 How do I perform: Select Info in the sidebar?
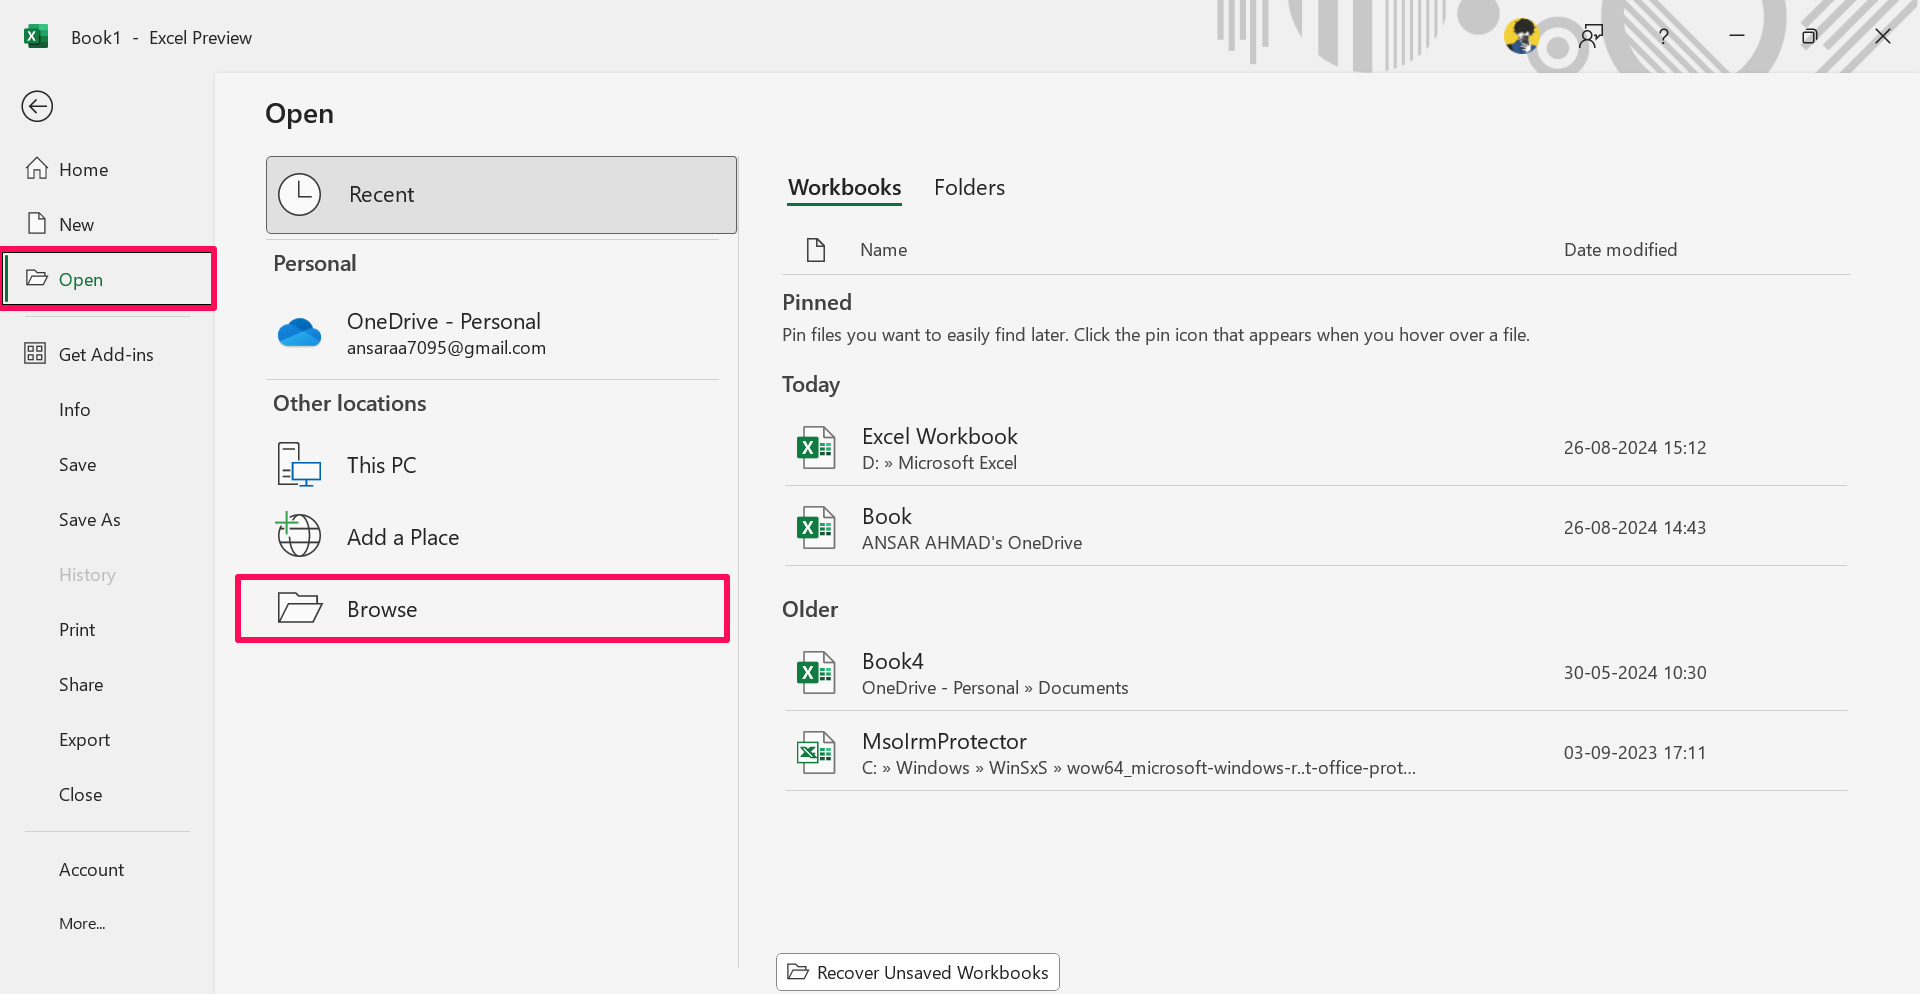[x=75, y=409]
